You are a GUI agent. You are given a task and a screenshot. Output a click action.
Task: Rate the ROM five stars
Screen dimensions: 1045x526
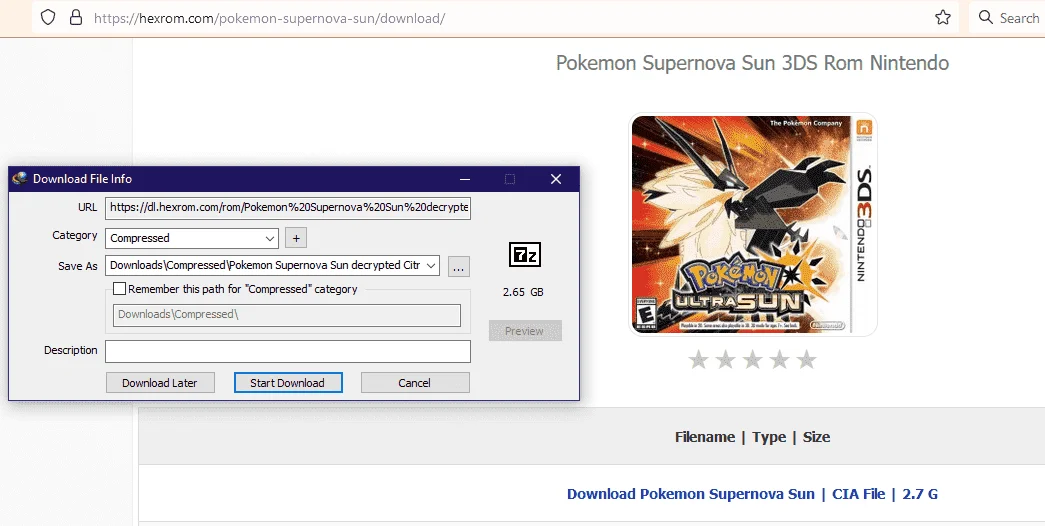coord(806,360)
